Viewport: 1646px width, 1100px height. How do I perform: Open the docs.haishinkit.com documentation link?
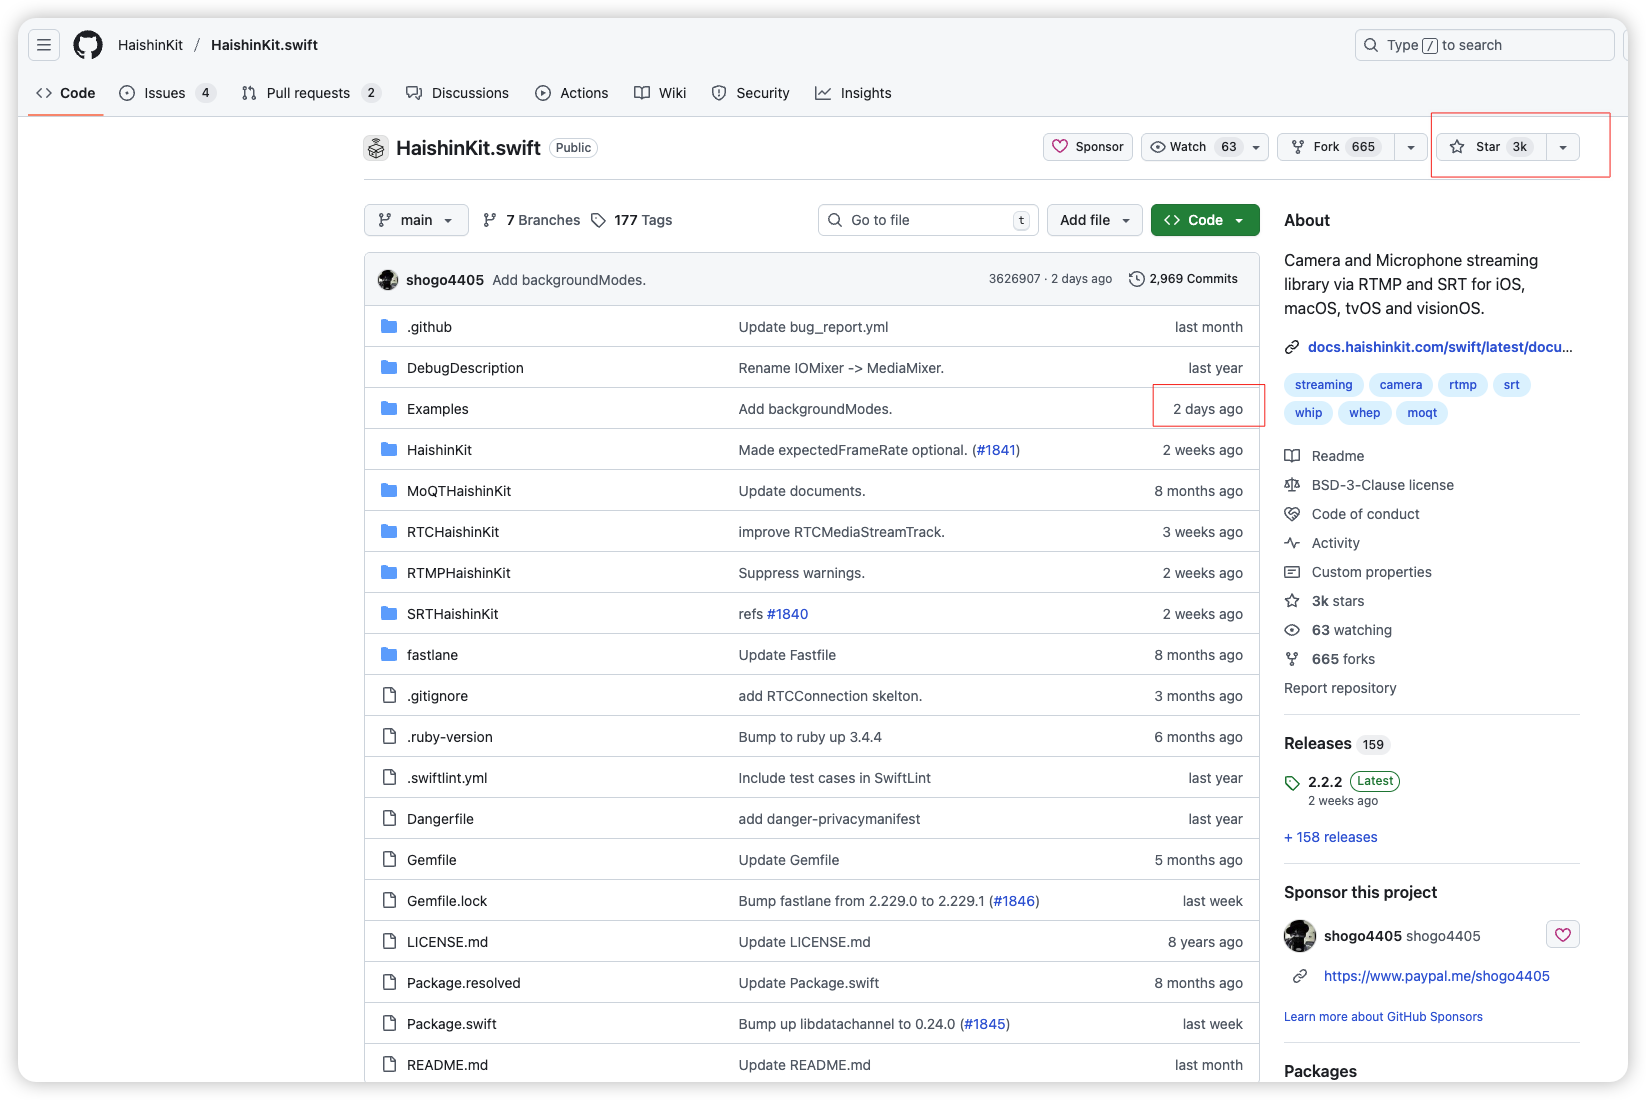1440,347
